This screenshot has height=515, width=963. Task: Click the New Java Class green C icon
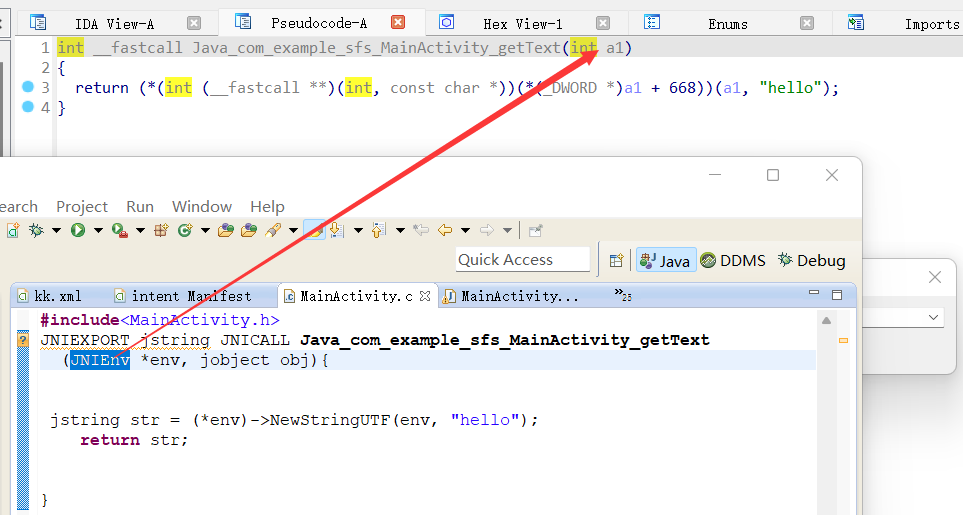tap(185, 231)
